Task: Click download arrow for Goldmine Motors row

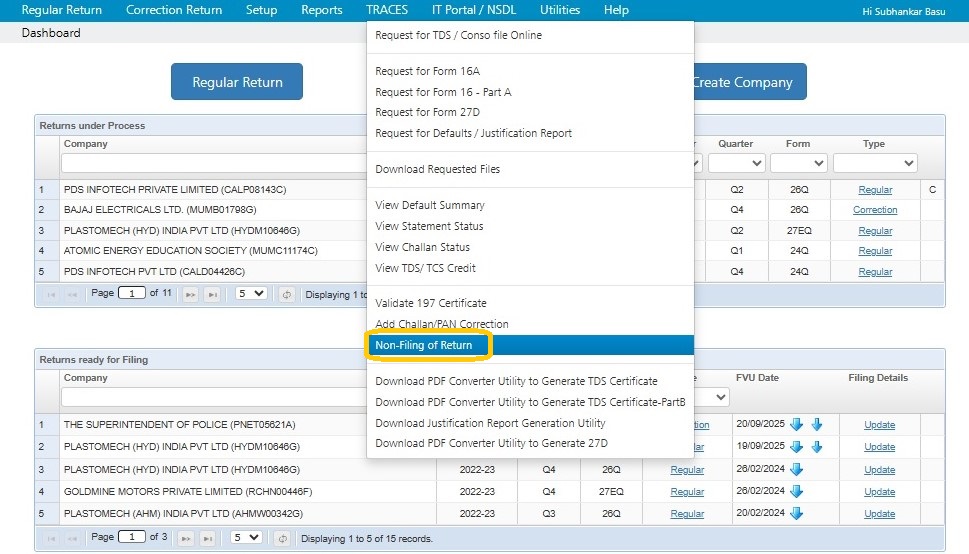Action: tap(797, 492)
